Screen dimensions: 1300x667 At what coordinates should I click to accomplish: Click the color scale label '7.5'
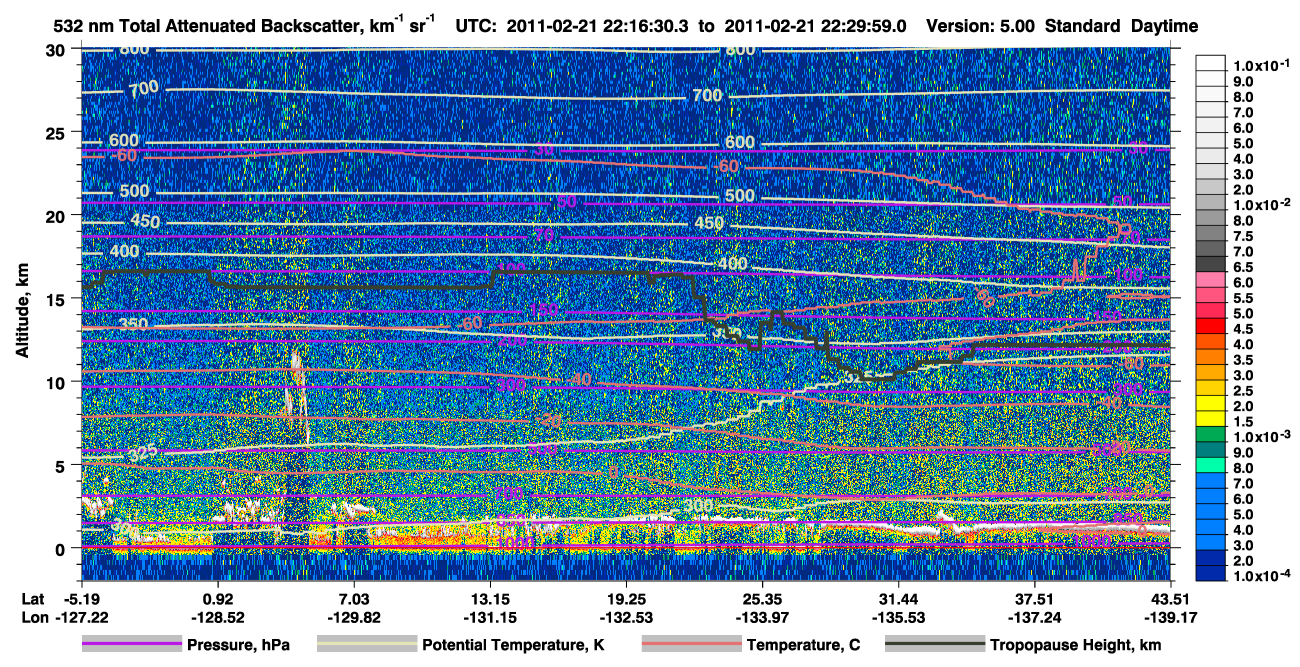click(1241, 236)
